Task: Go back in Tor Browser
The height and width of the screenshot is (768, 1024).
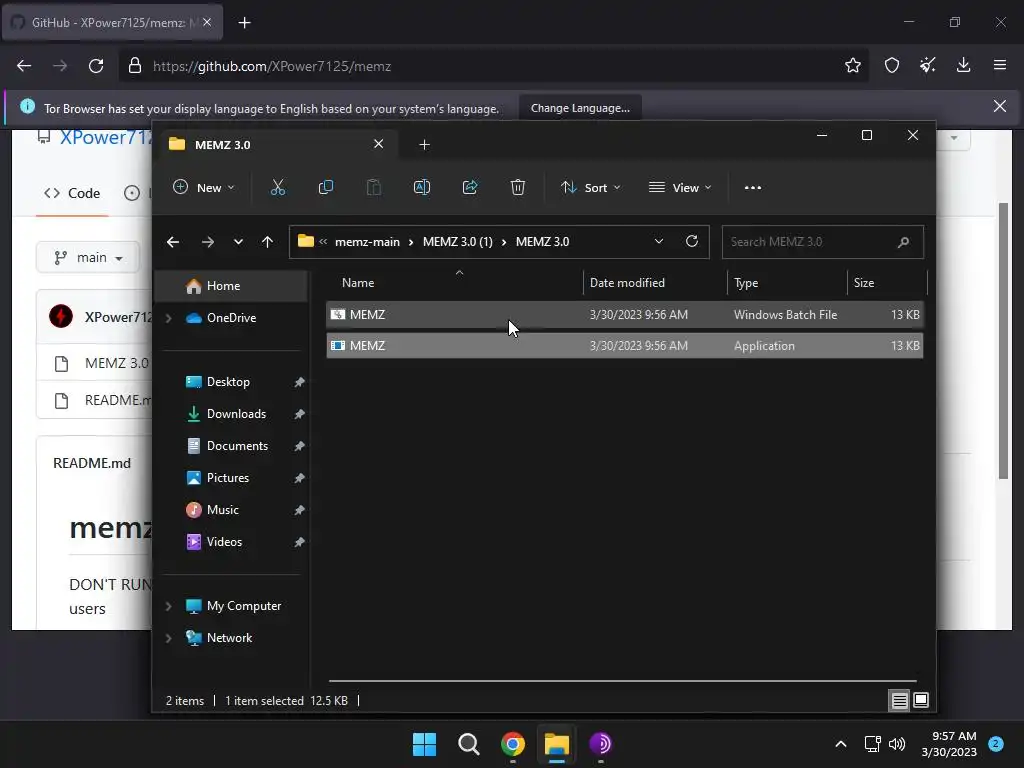Action: click(x=24, y=66)
